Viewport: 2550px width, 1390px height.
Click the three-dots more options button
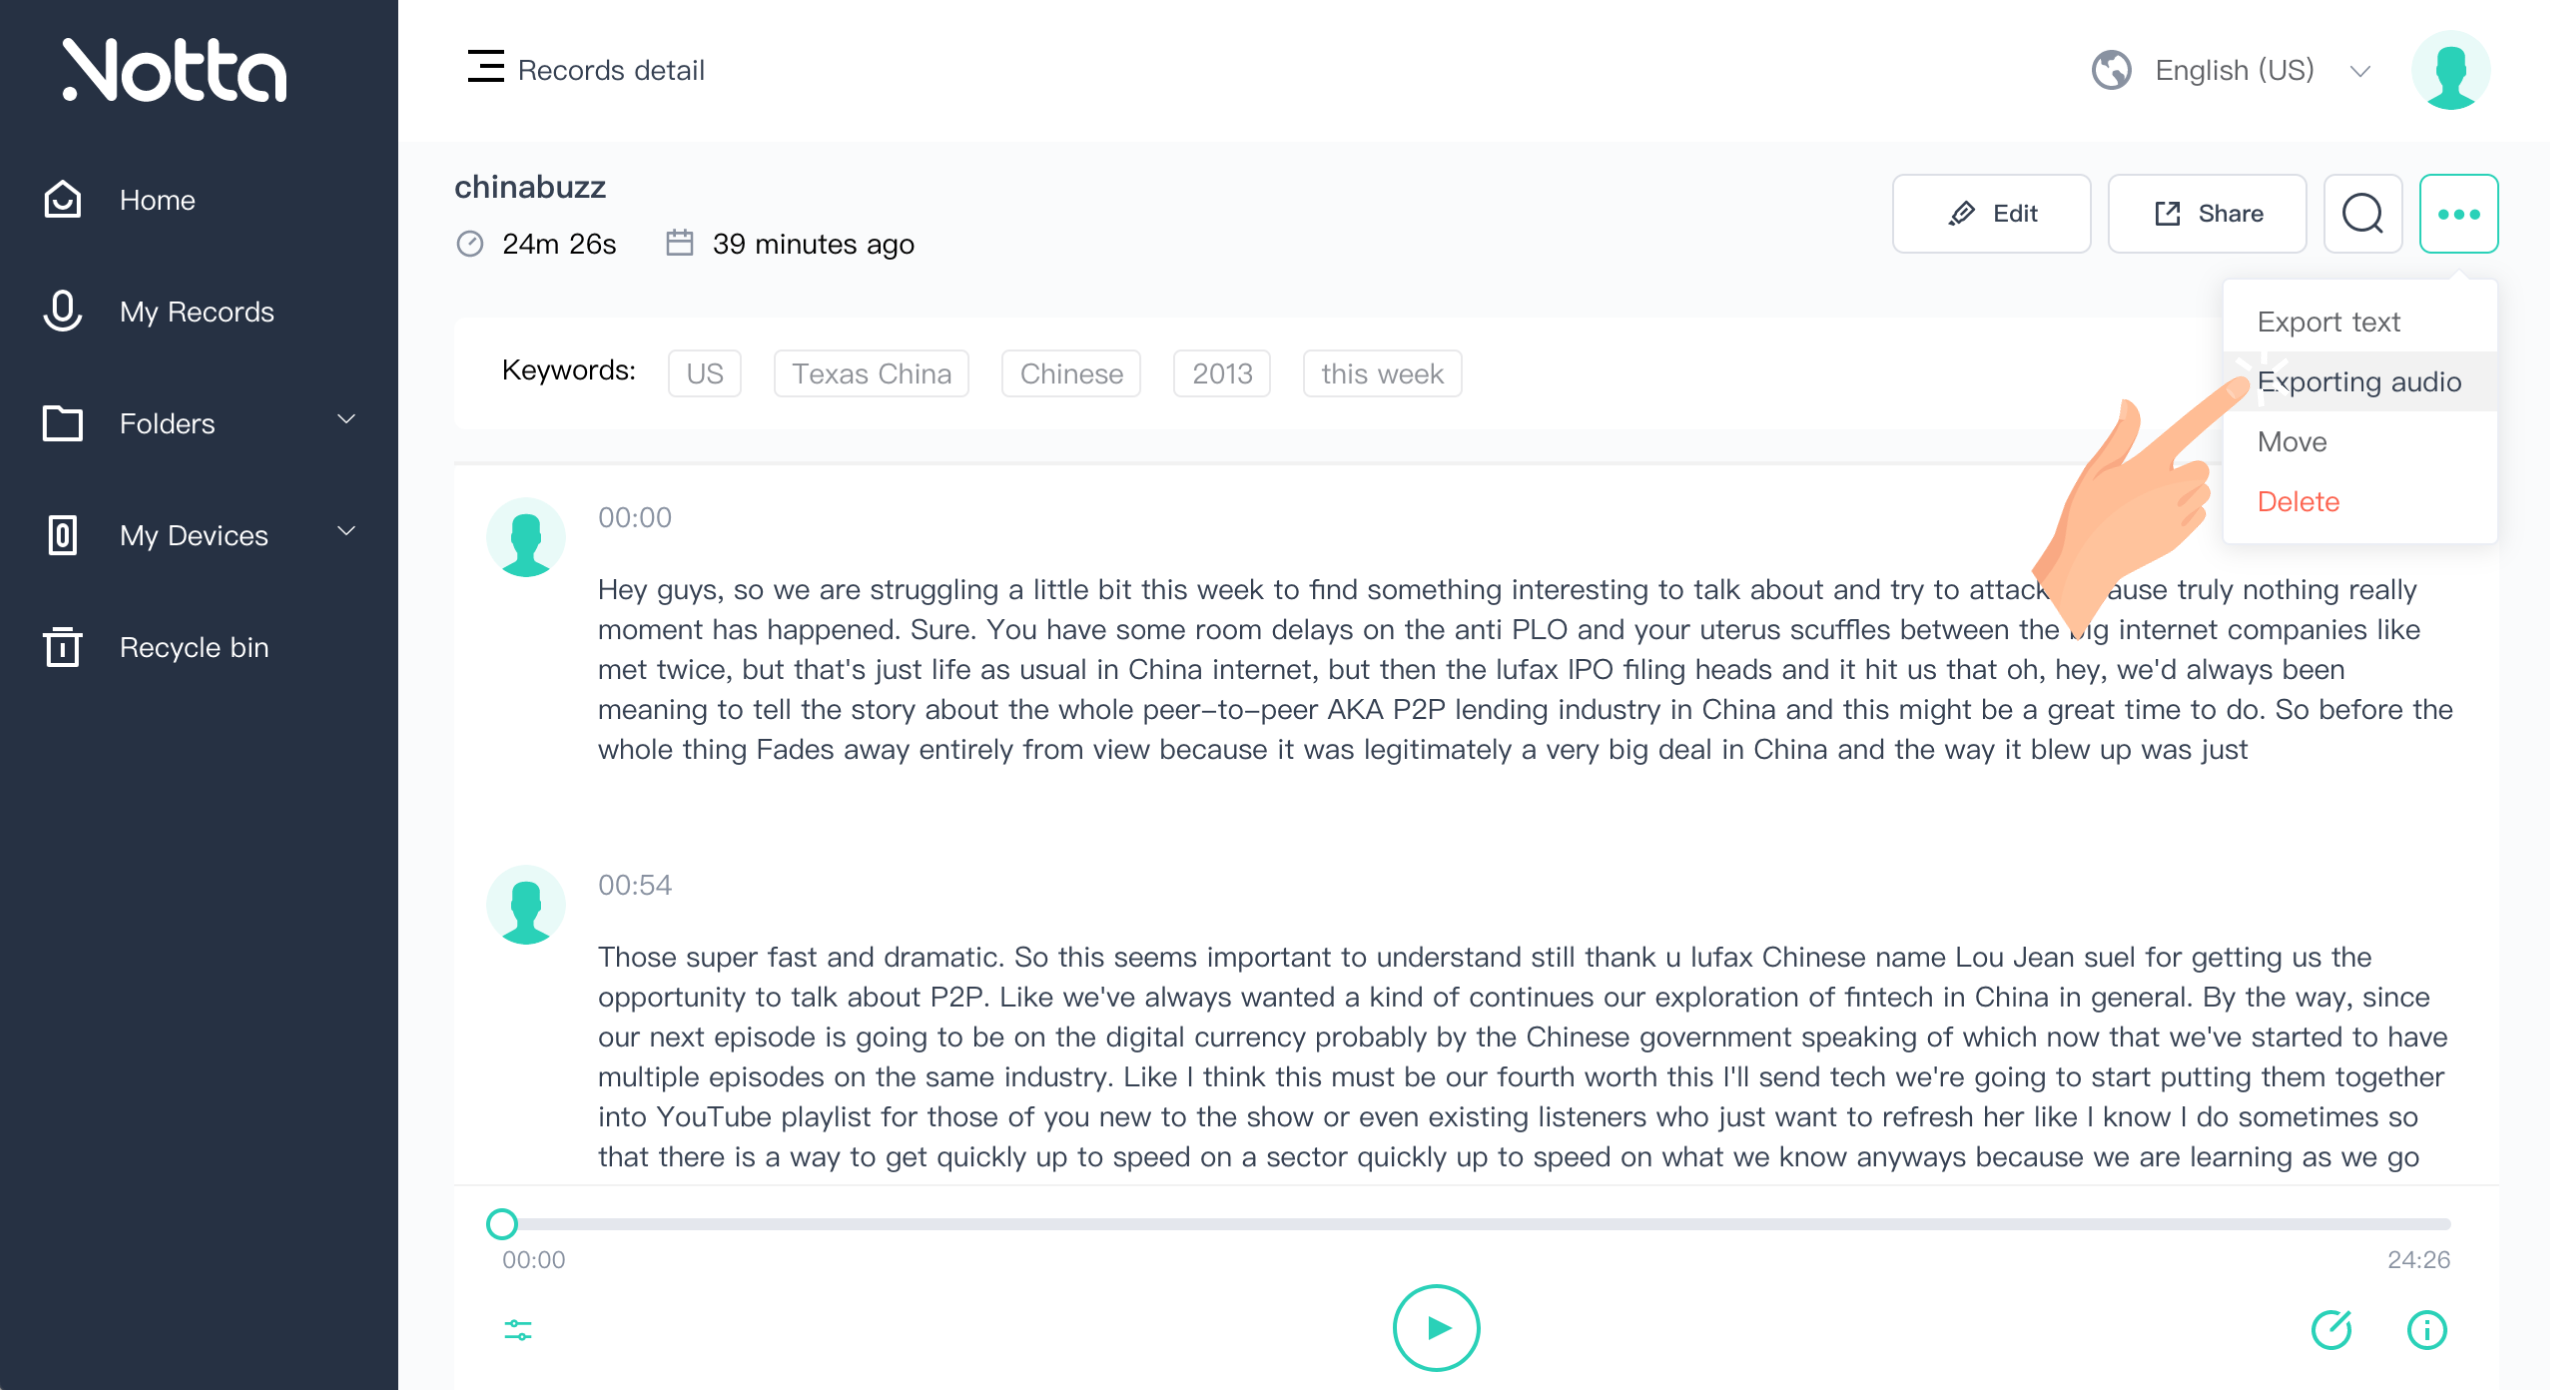2458,213
